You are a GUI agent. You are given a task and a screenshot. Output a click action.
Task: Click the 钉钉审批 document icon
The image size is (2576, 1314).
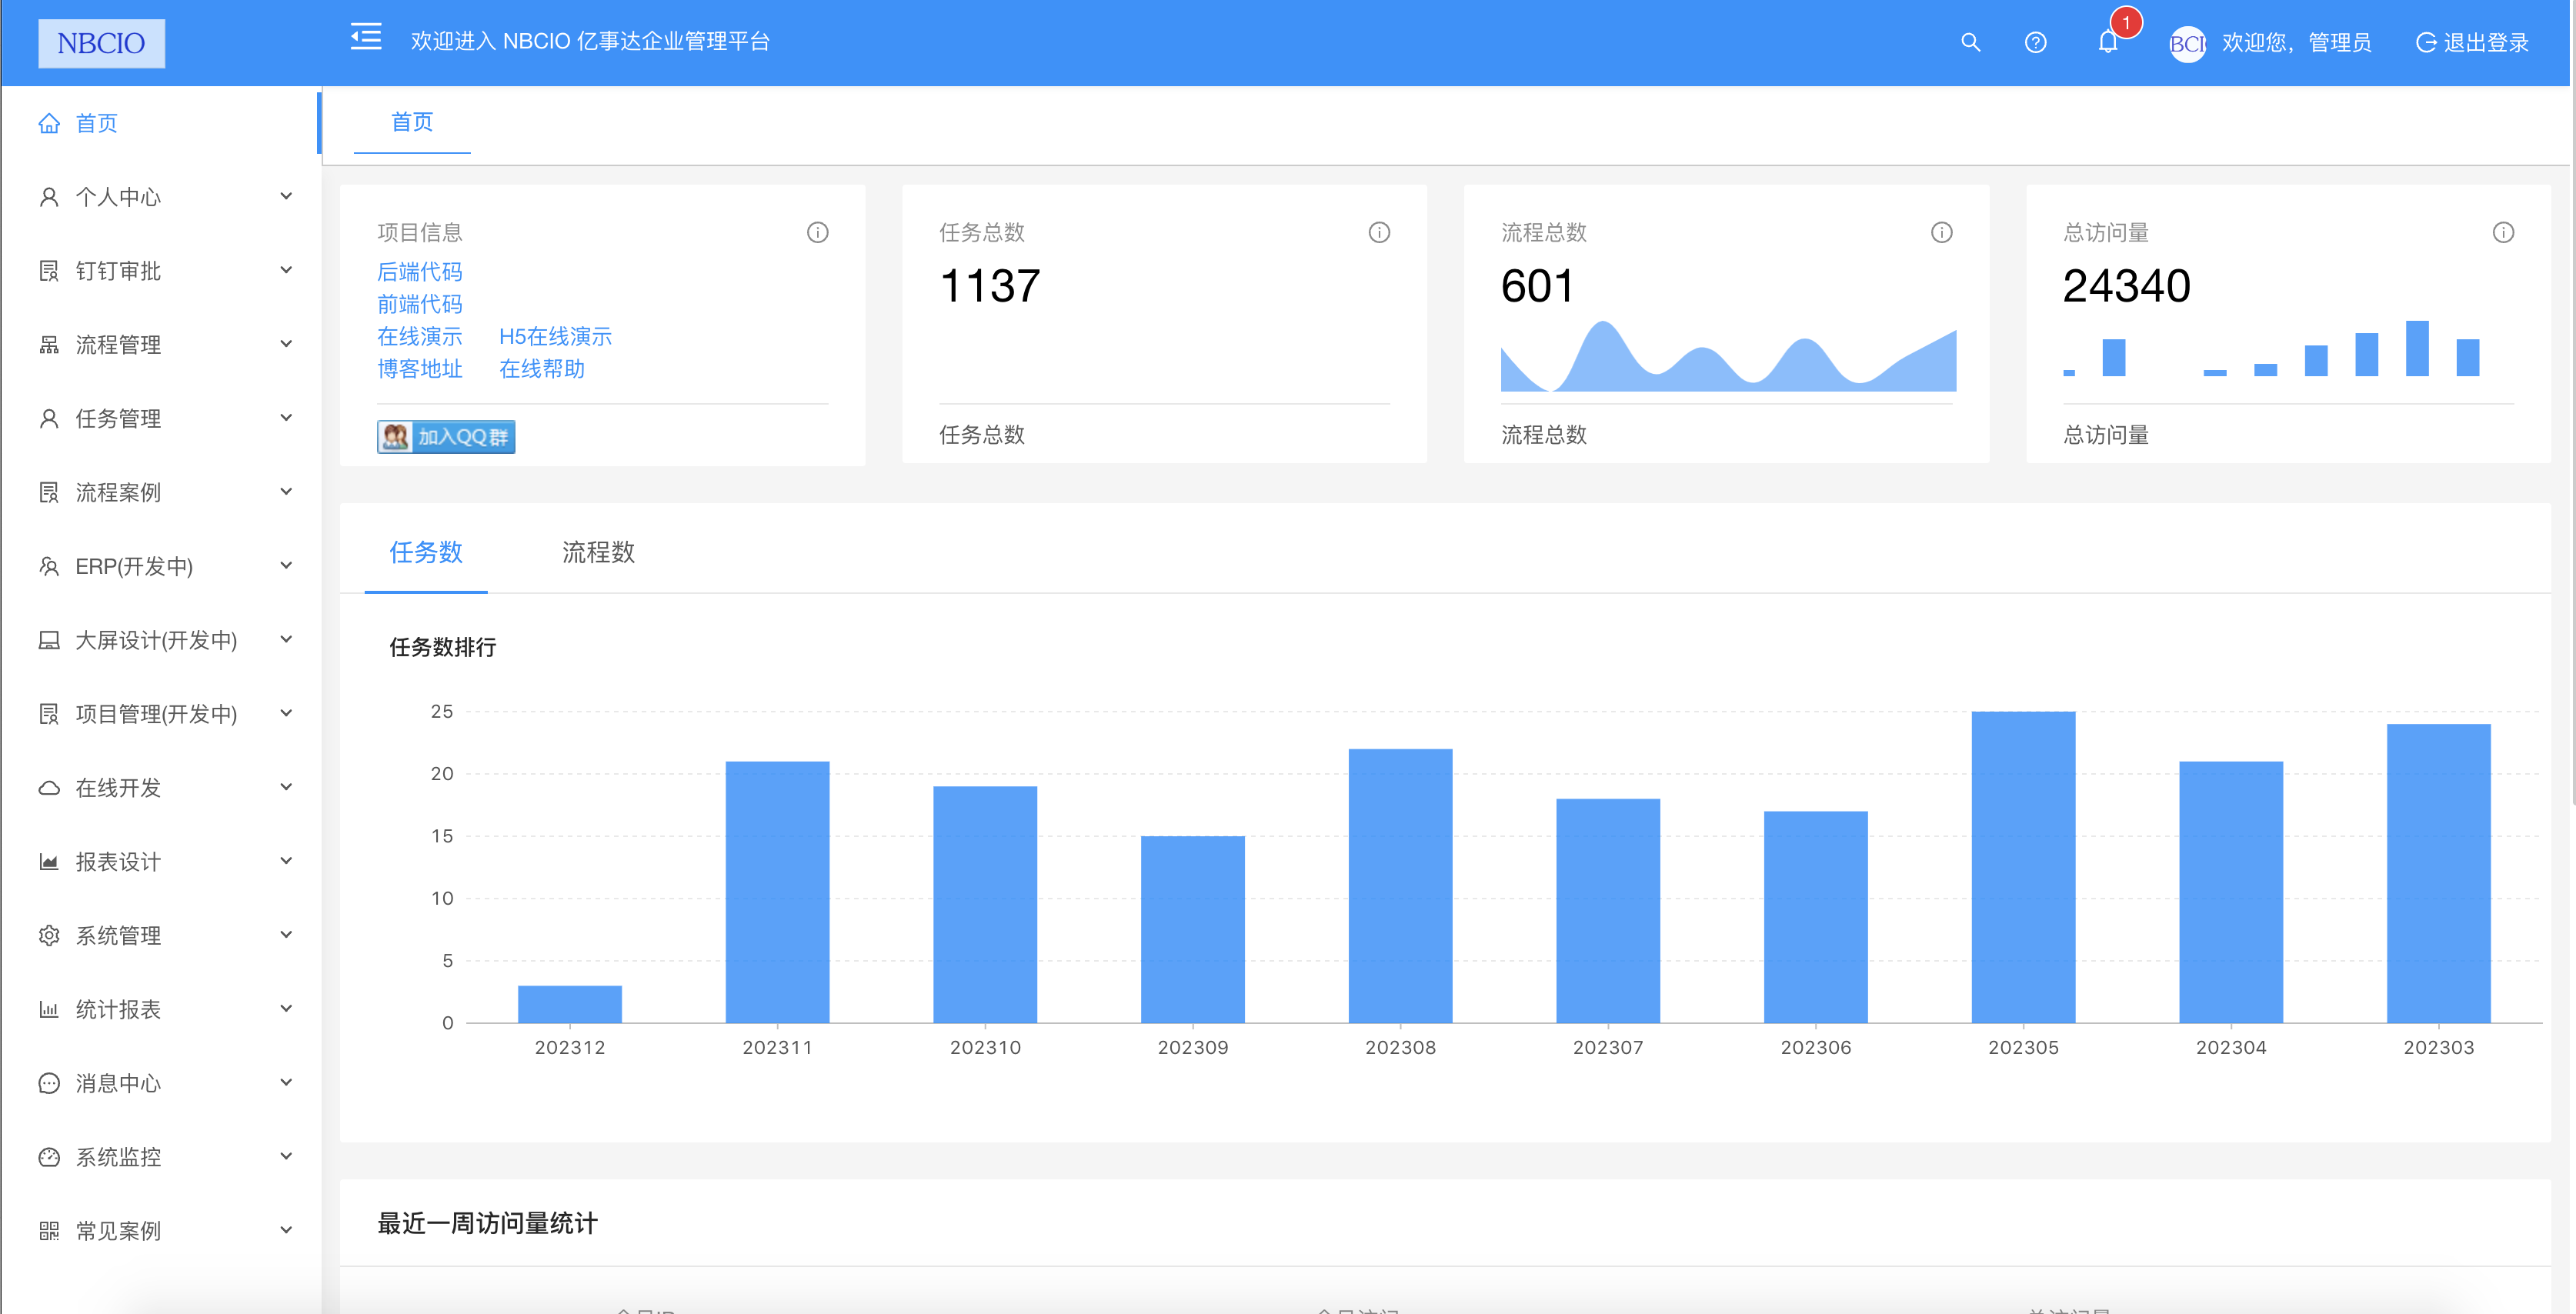[49, 271]
